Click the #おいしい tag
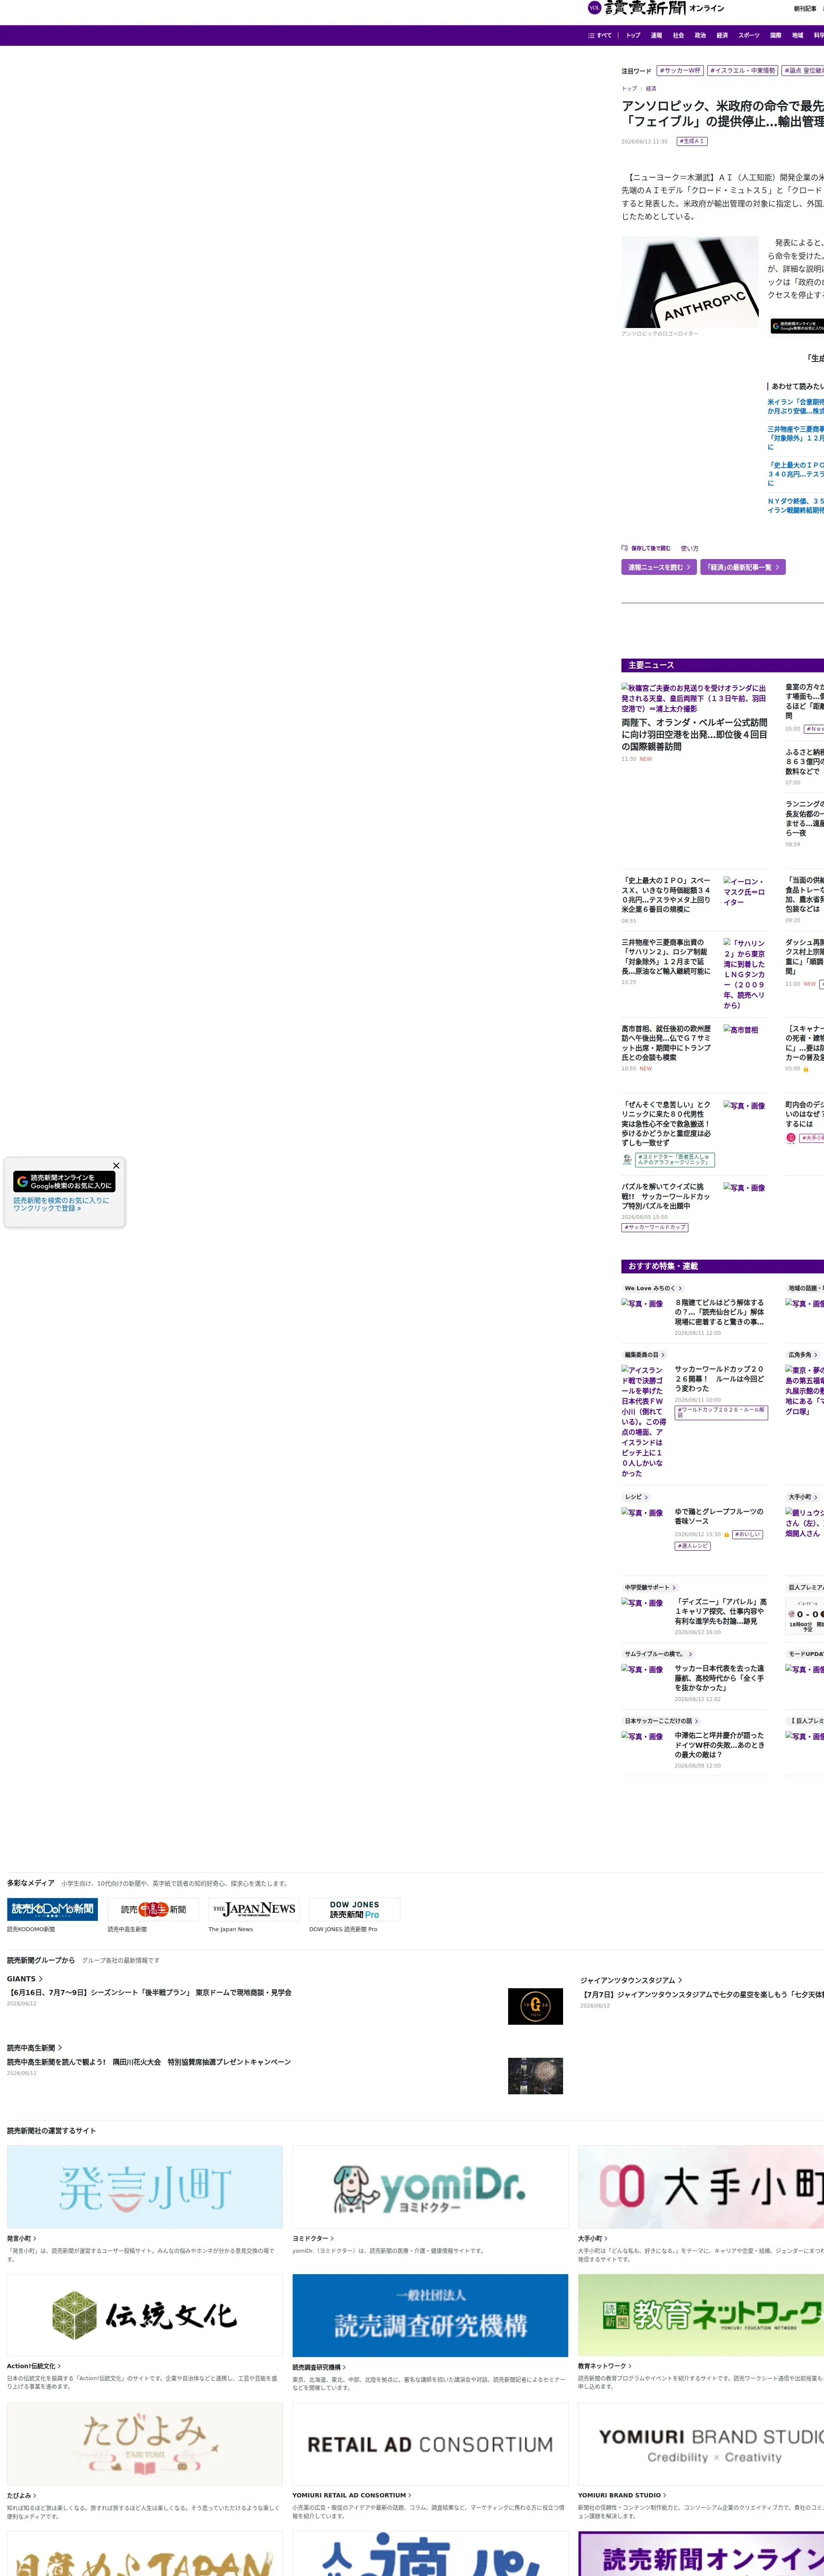 coord(747,1534)
